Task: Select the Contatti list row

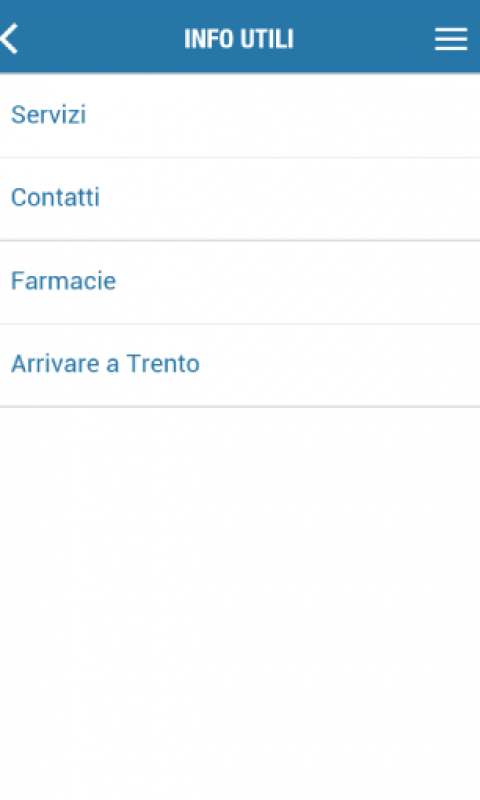Action: (240, 198)
